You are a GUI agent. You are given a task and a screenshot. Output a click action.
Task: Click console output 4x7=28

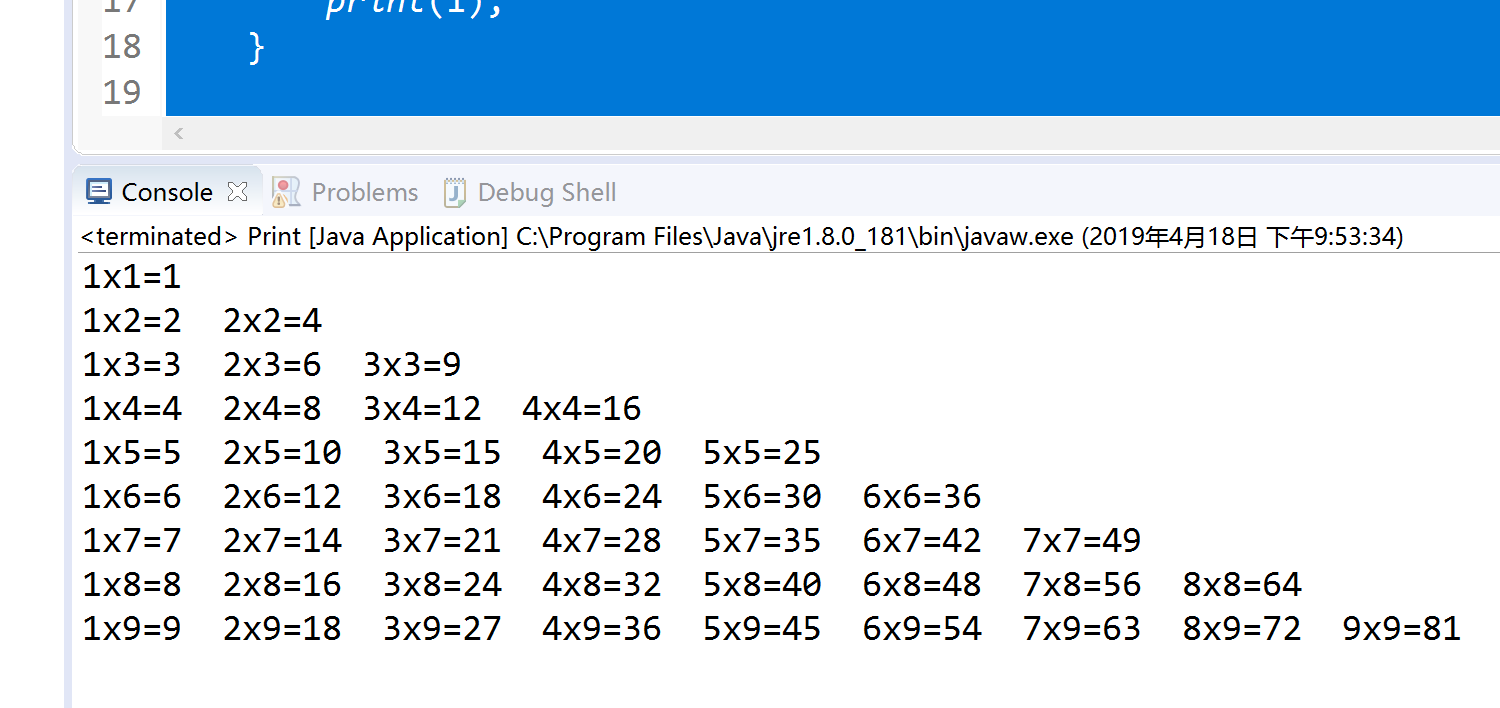click(x=602, y=541)
